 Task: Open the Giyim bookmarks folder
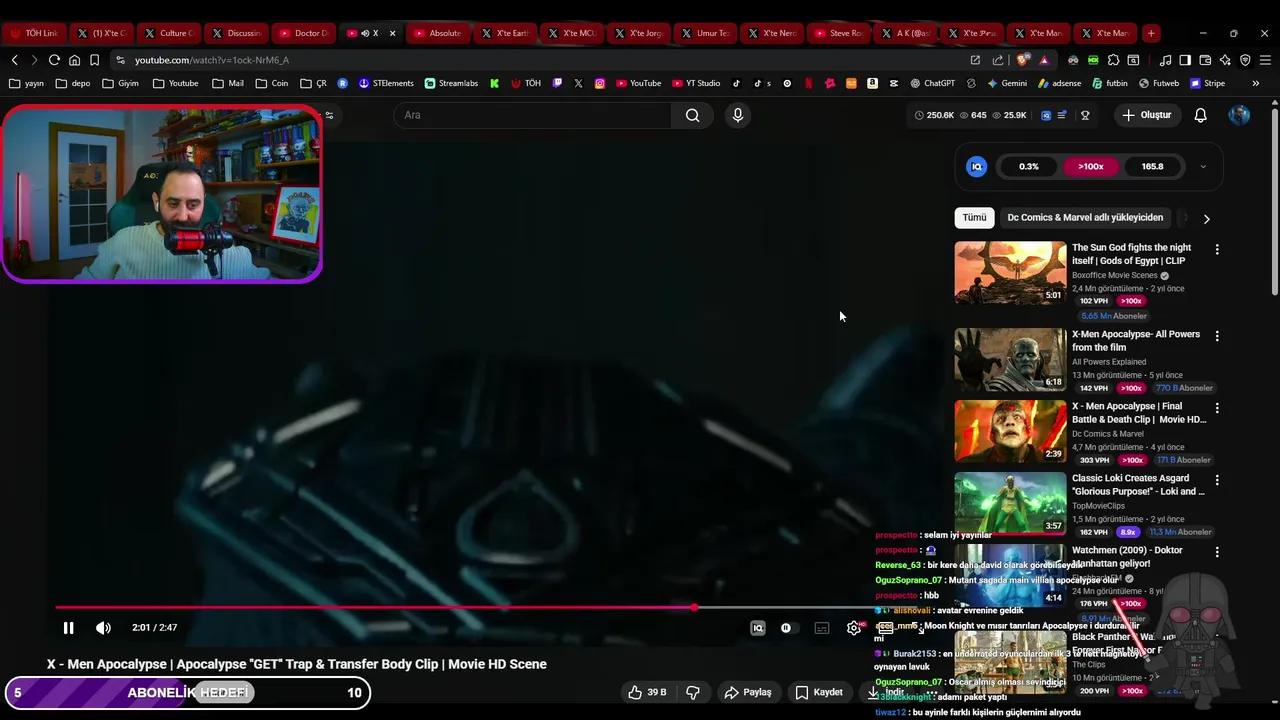(x=120, y=84)
